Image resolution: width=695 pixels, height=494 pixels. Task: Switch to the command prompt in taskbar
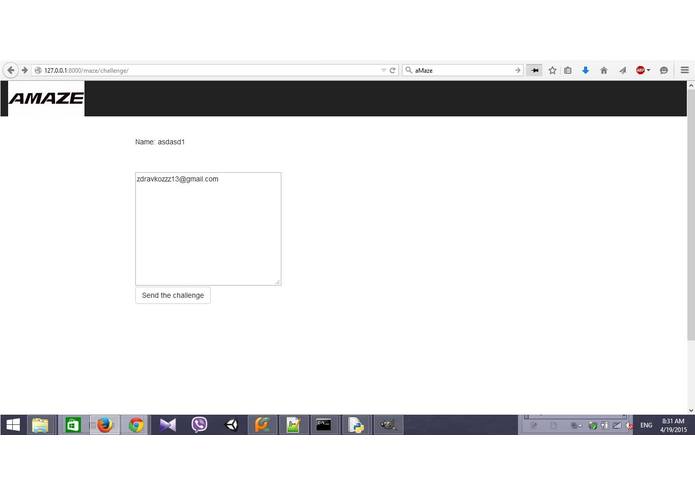point(324,425)
